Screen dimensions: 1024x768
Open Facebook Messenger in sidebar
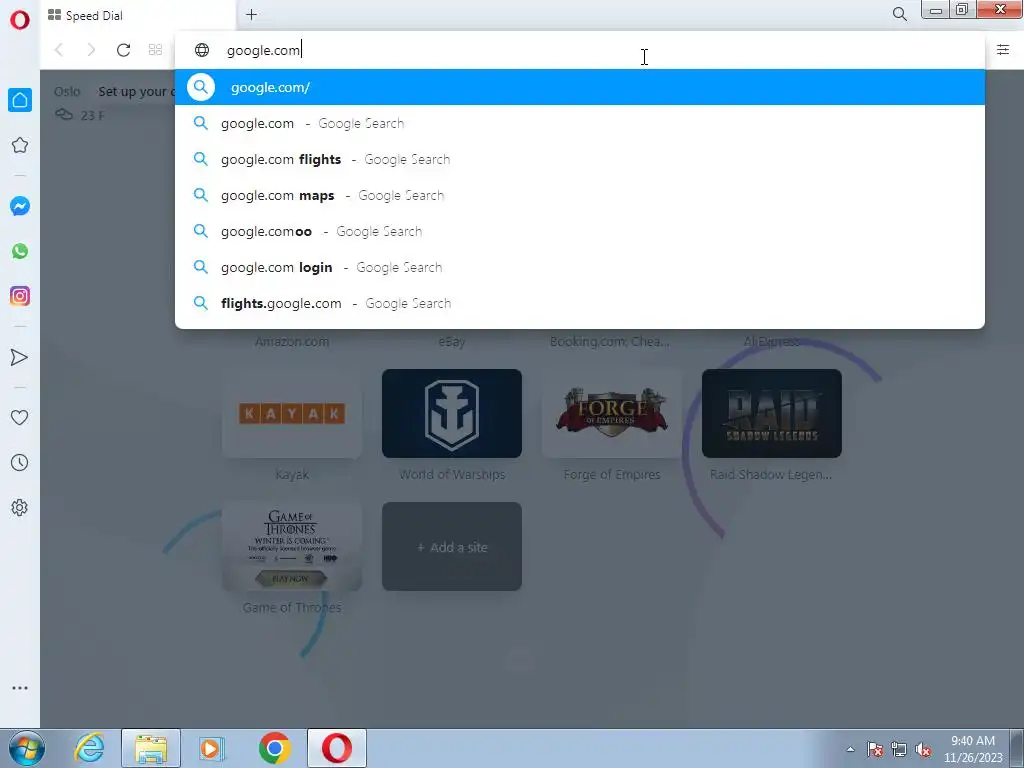(20, 206)
